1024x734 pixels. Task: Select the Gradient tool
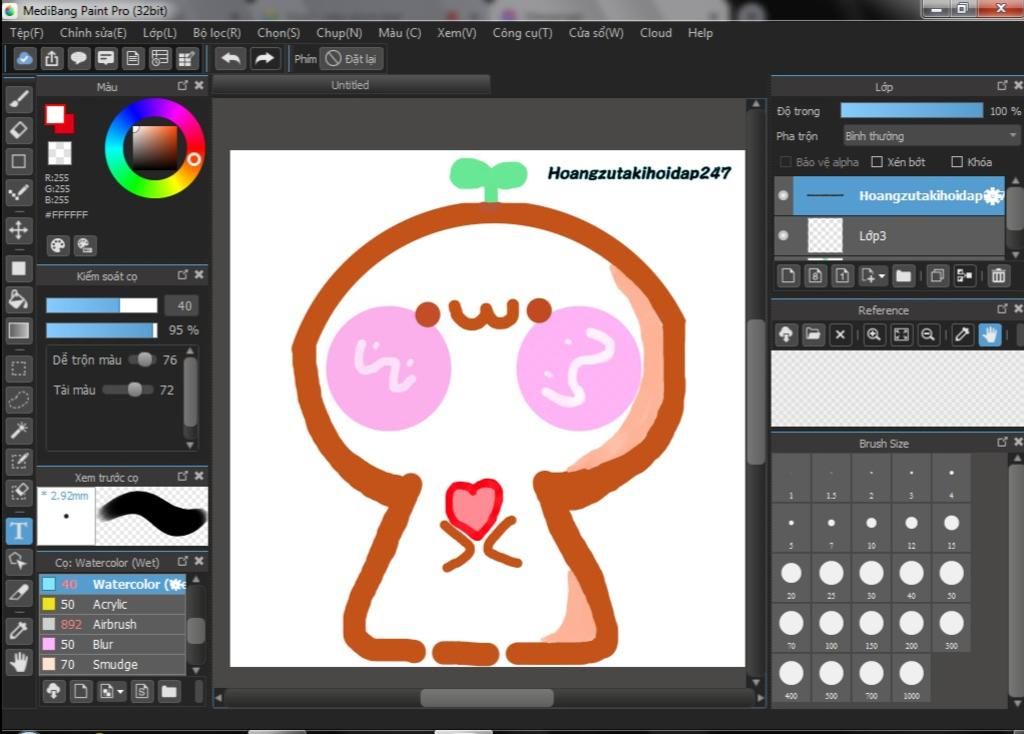coord(19,330)
